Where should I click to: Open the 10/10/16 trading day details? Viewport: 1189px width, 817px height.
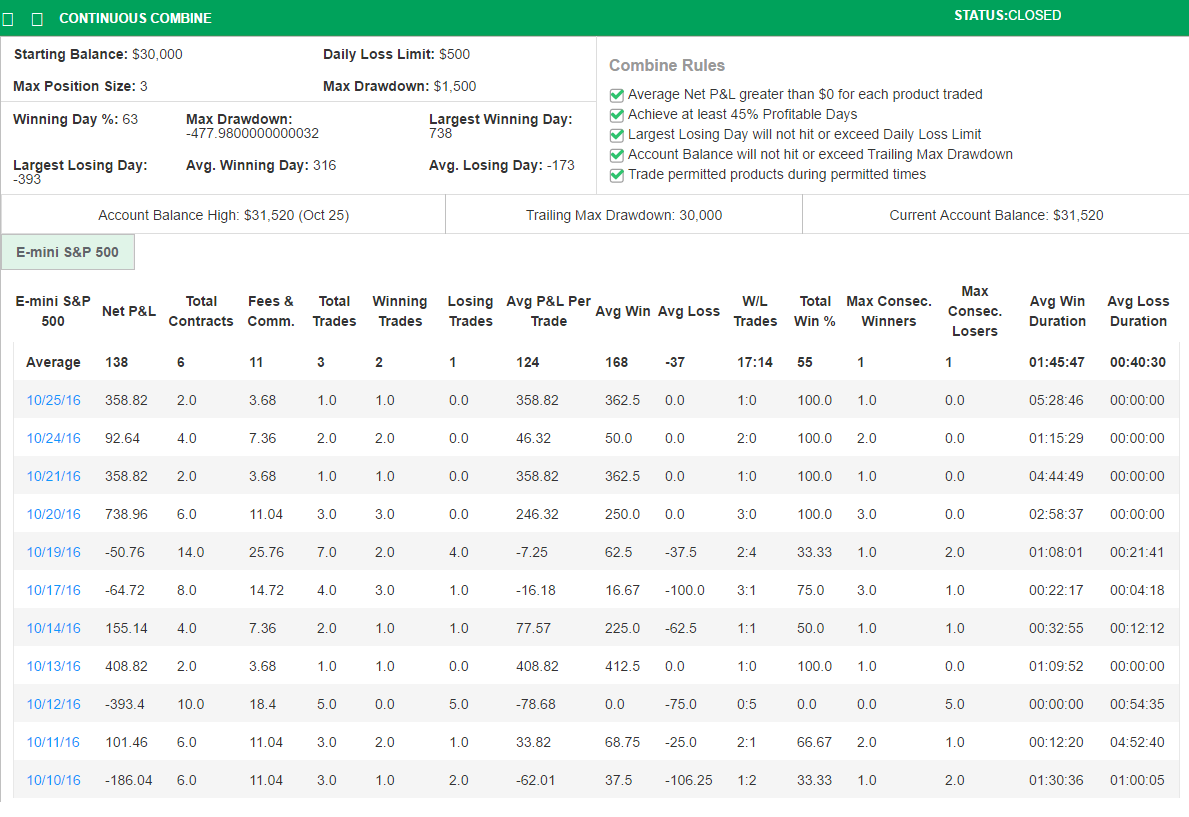pyautogui.click(x=53, y=780)
